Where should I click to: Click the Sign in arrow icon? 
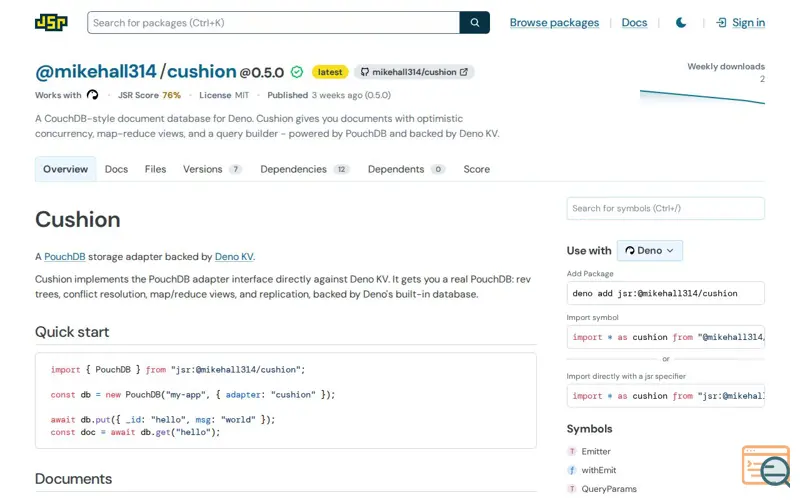tap(721, 22)
